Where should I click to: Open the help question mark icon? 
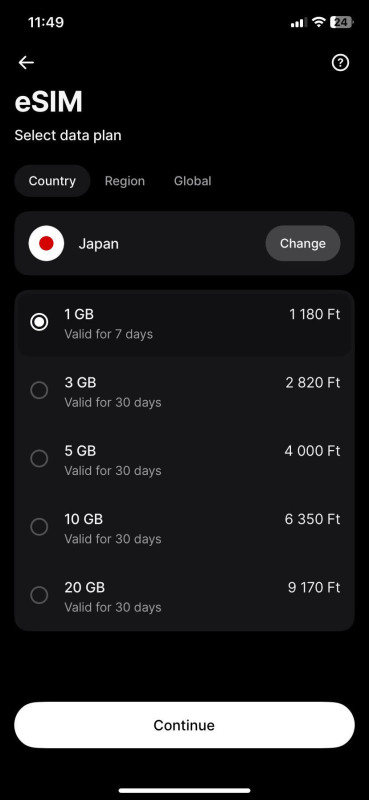point(340,63)
